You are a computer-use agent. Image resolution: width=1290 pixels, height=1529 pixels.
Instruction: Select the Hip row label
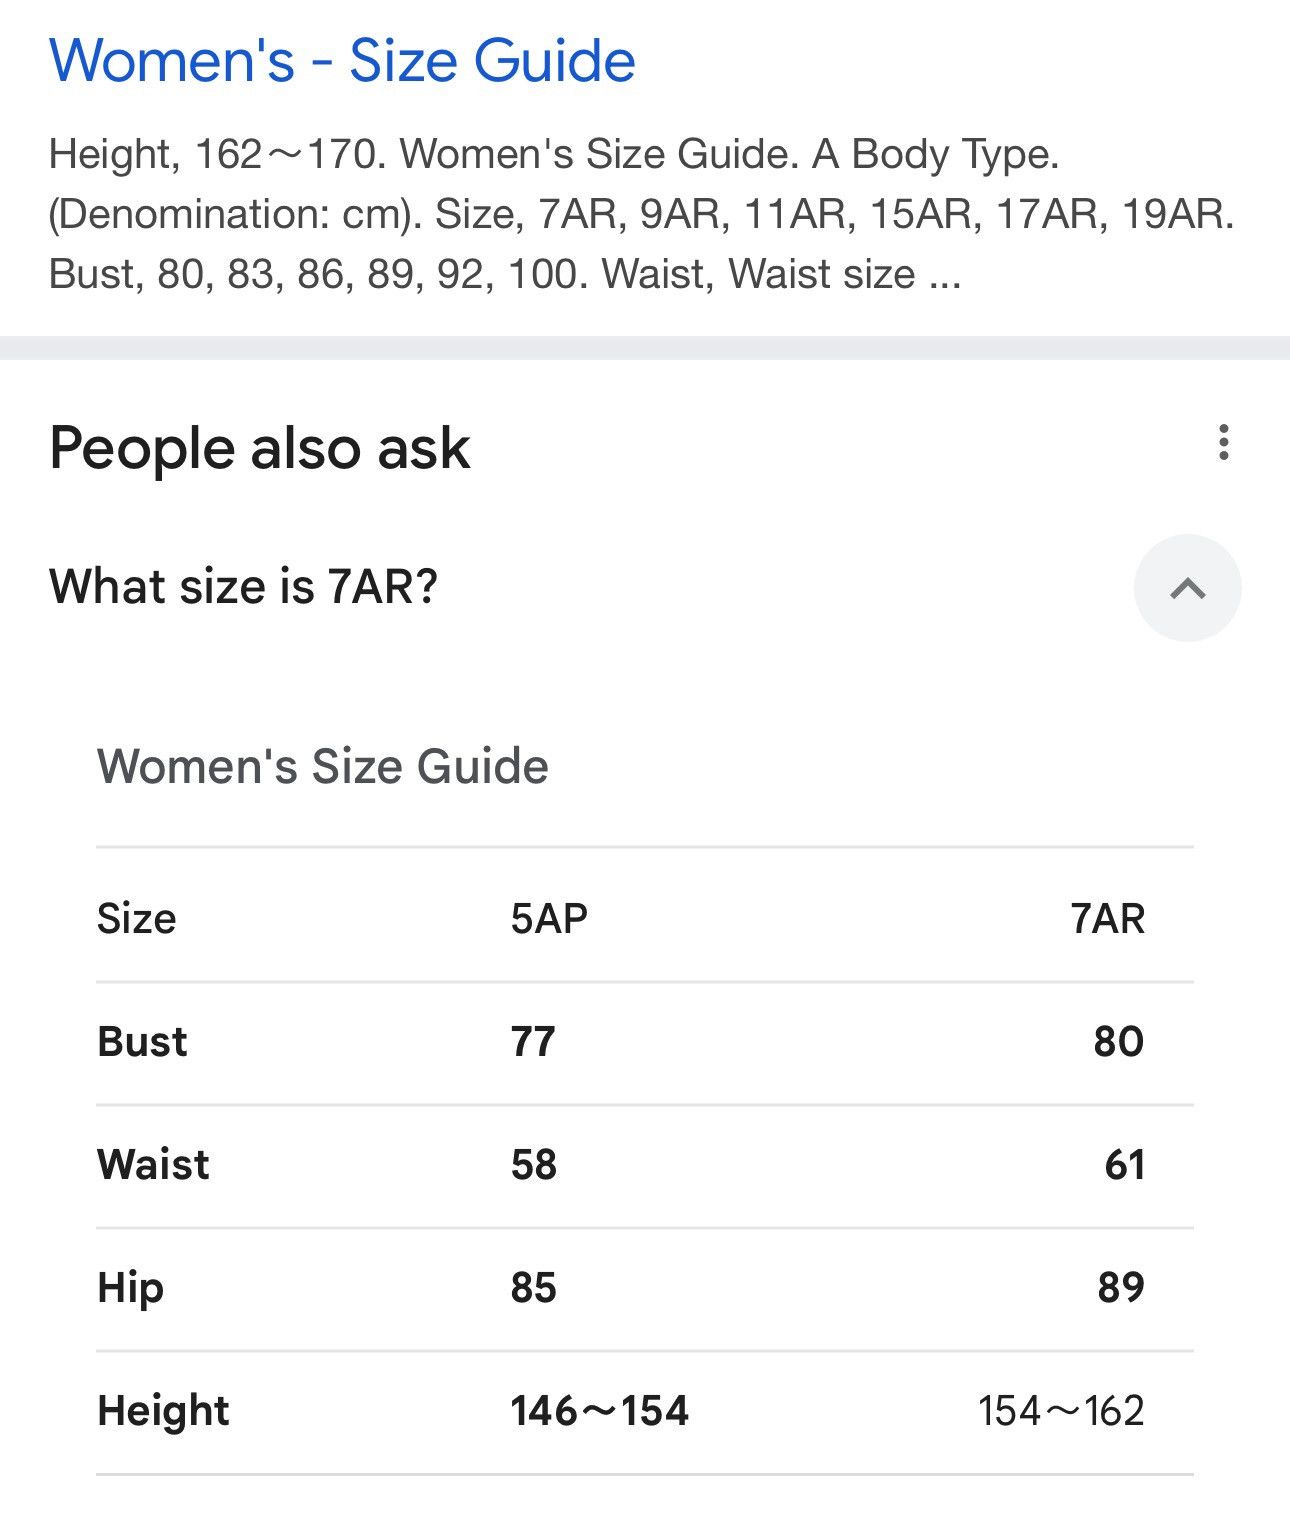tap(130, 1288)
